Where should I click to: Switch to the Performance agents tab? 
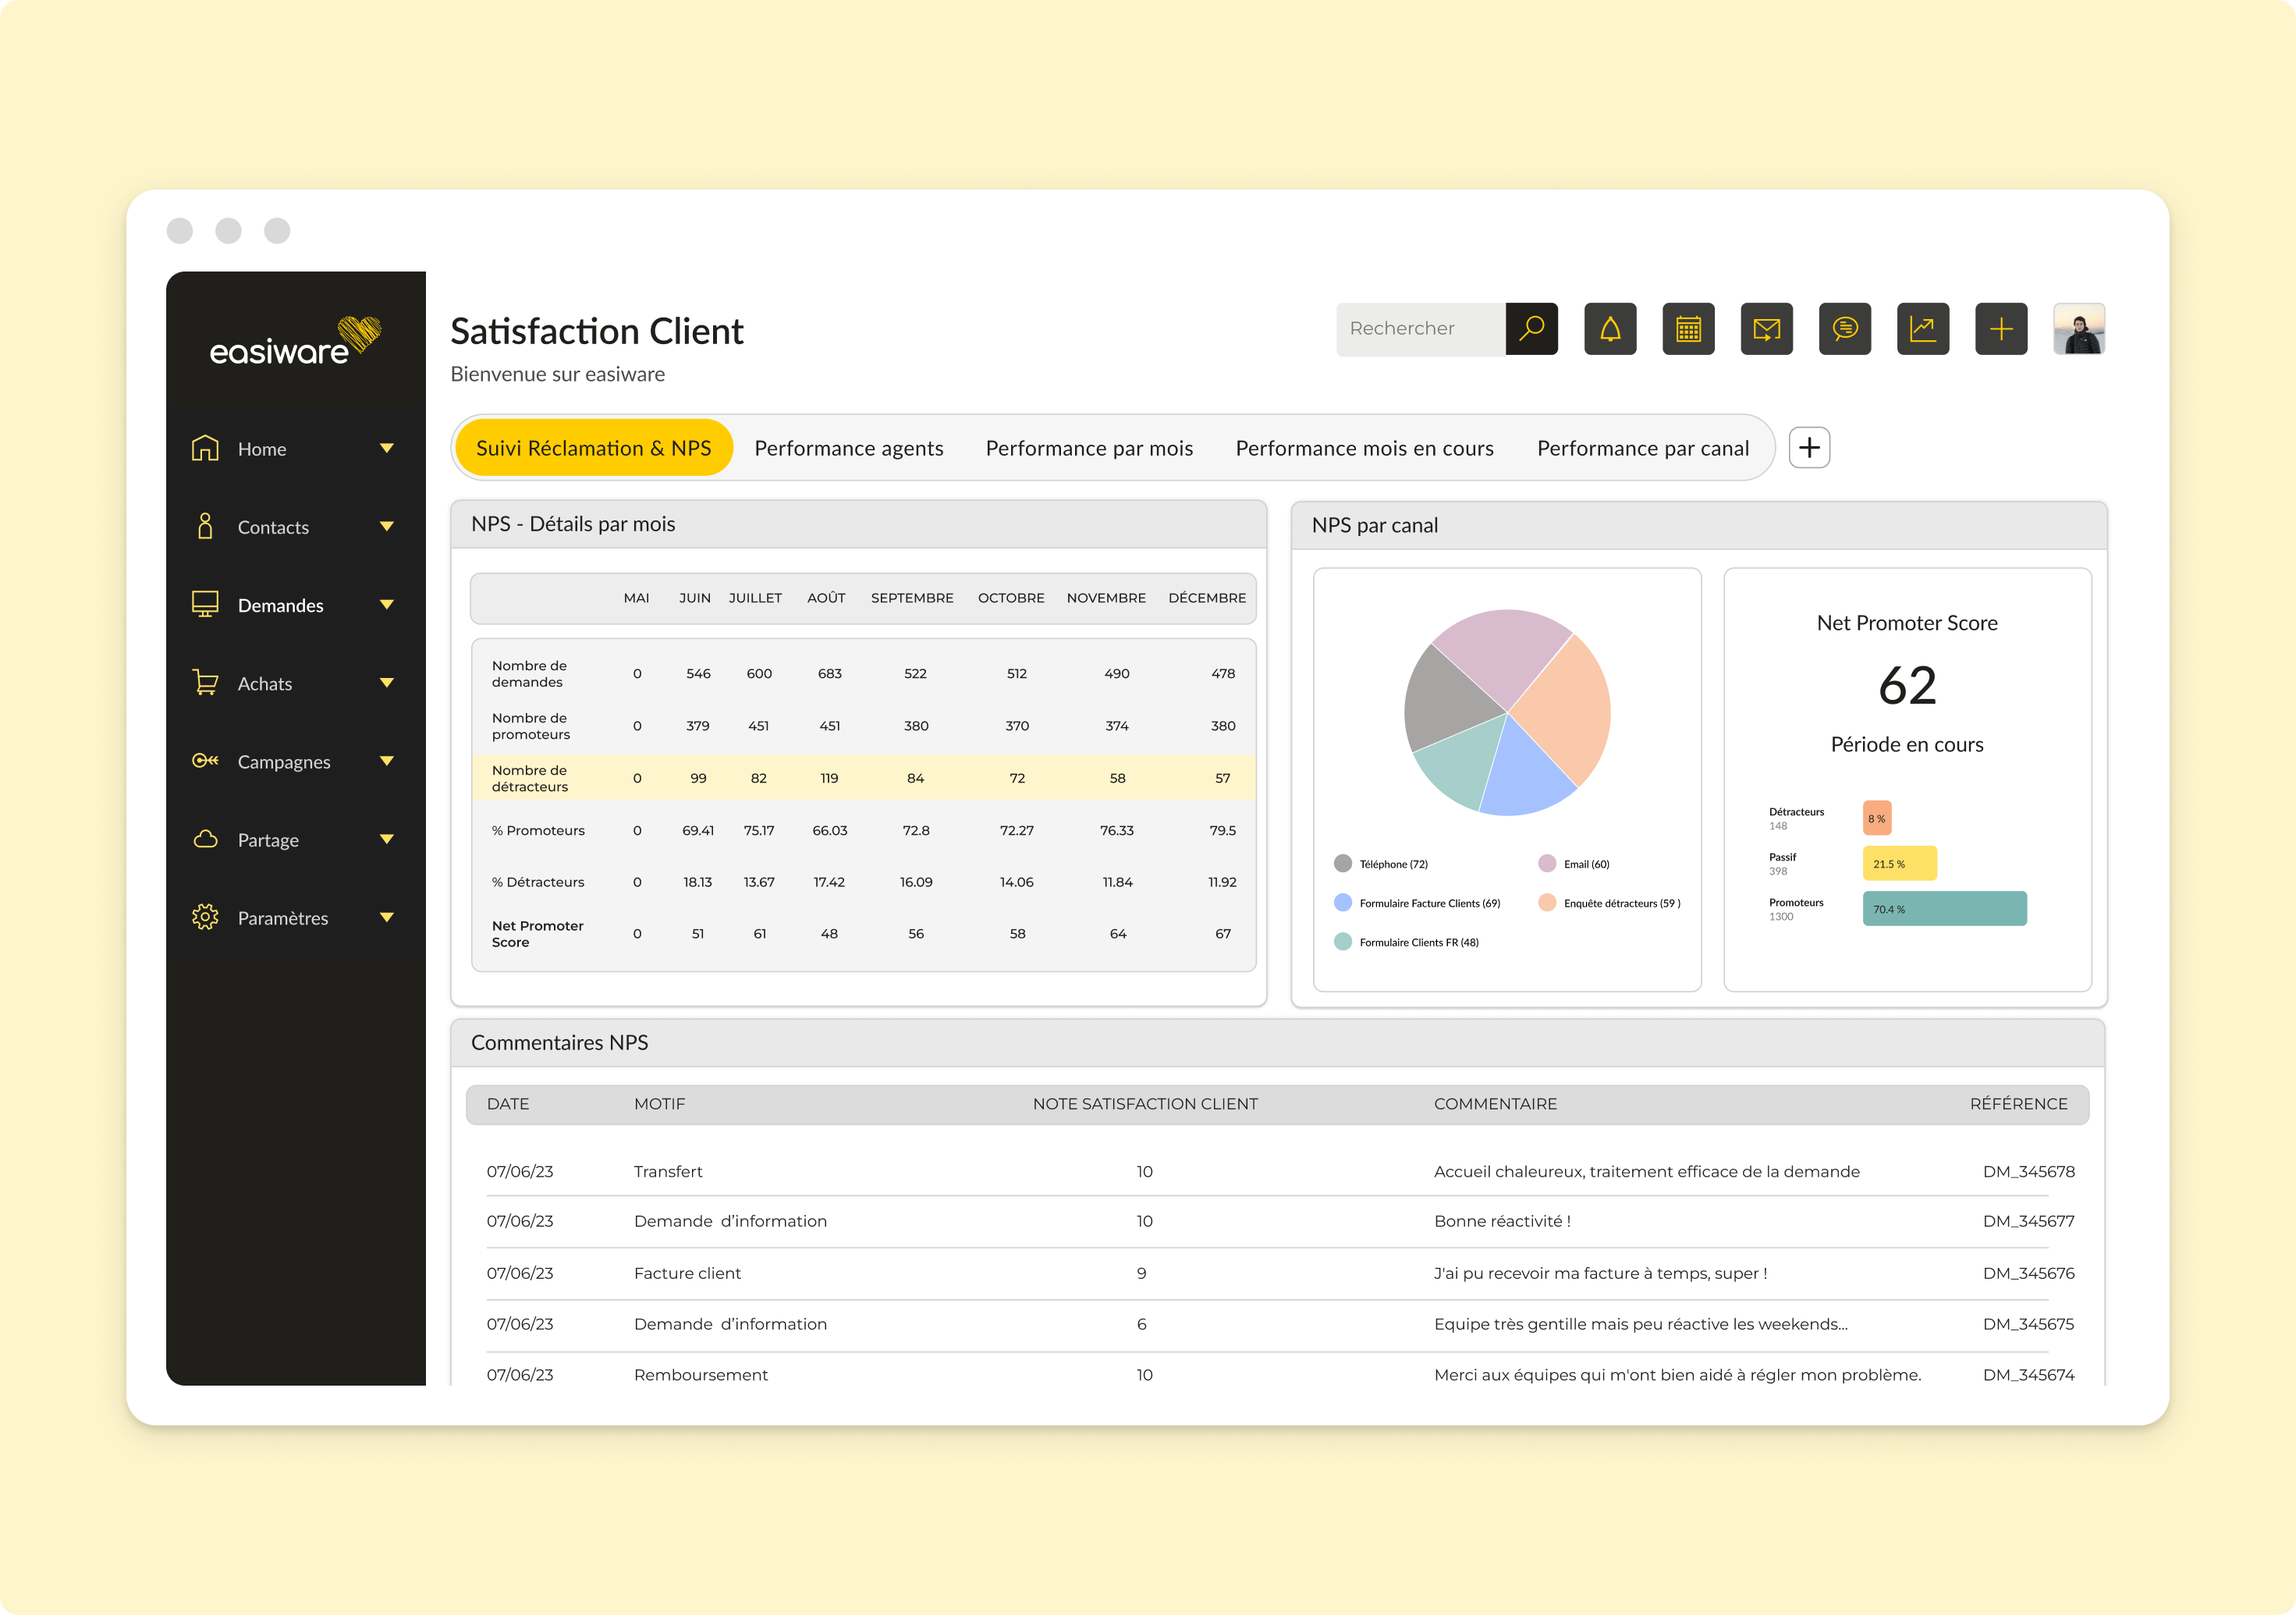pyautogui.click(x=849, y=447)
